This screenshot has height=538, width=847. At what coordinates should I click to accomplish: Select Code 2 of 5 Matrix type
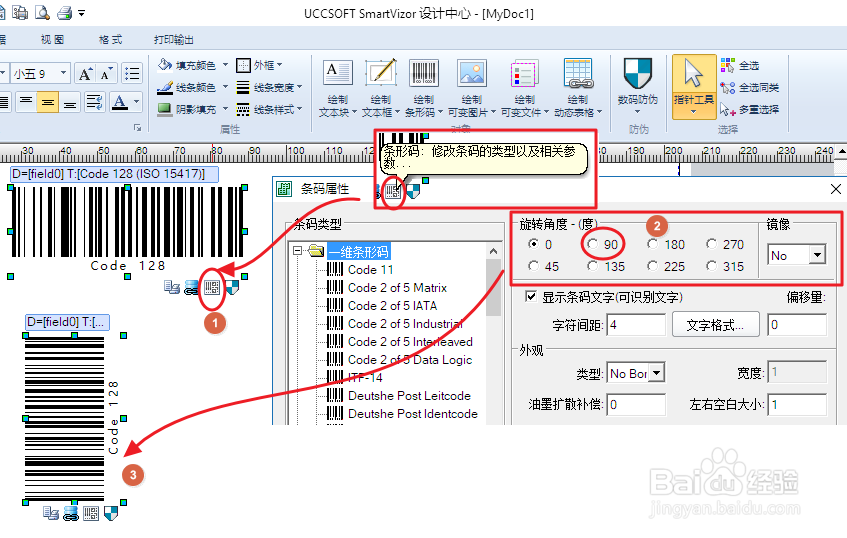(x=398, y=287)
